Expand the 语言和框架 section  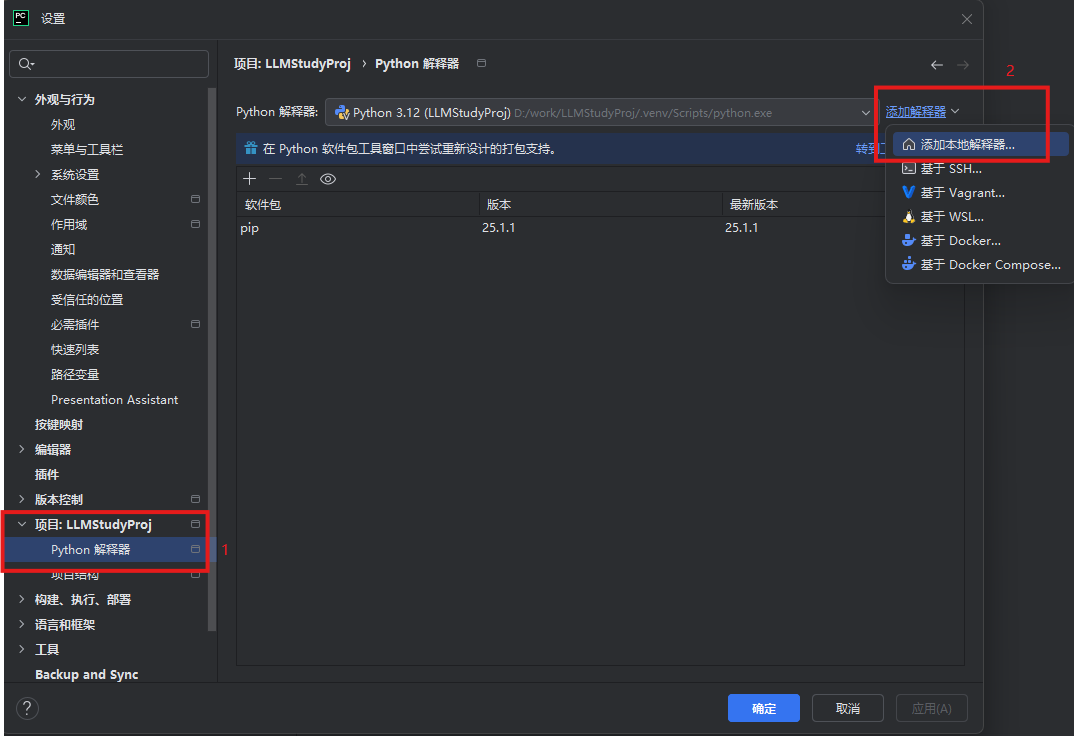click(x=22, y=624)
